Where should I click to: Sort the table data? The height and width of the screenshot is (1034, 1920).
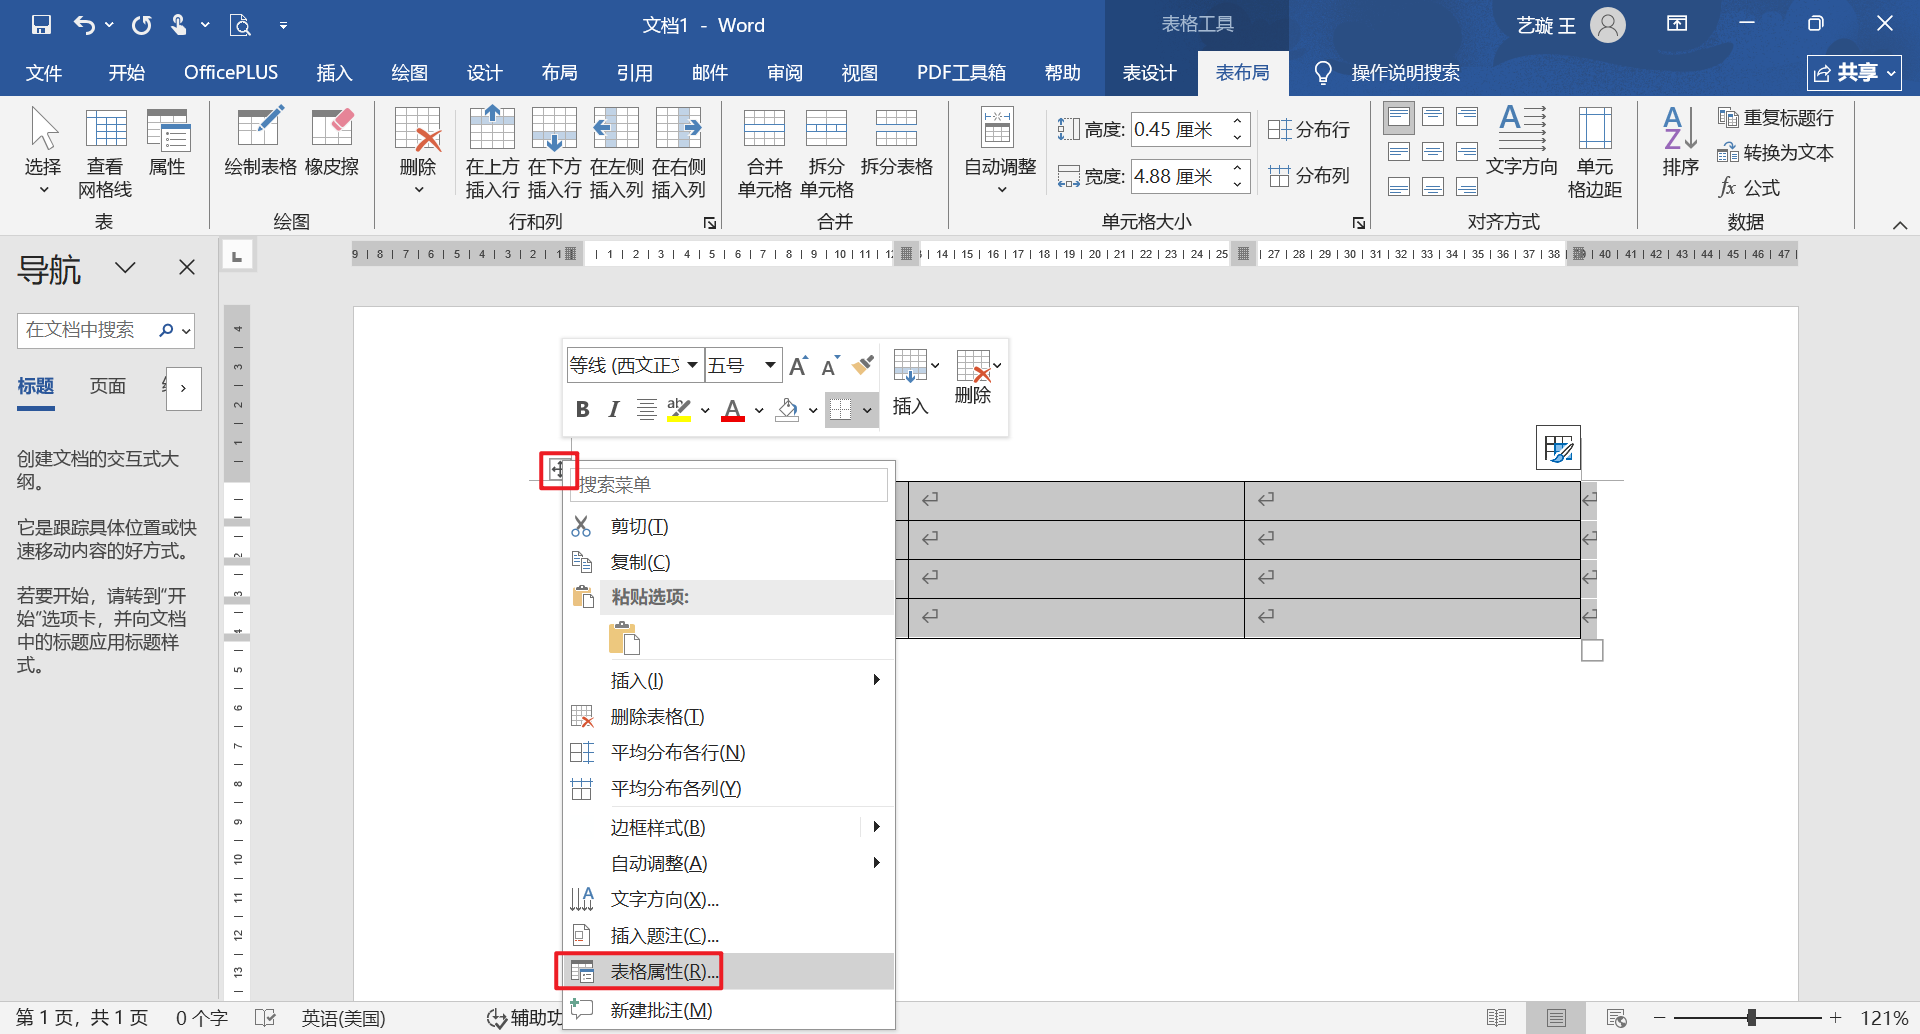(1680, 141)
